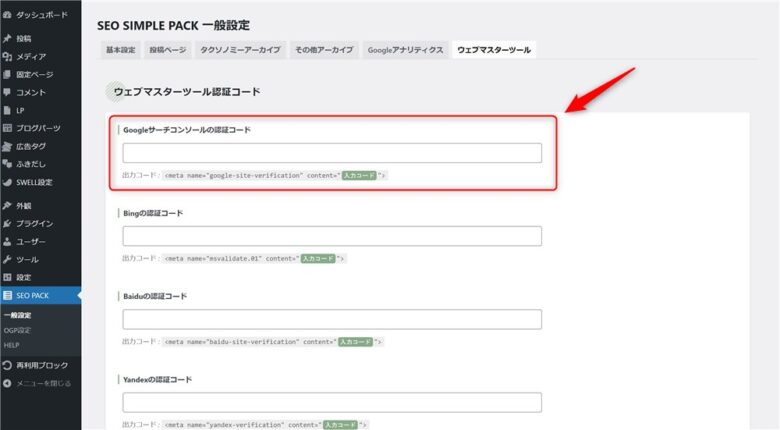
Task: Open the Dashboard icon in the sidebar
Action: (x=7, y=15)
